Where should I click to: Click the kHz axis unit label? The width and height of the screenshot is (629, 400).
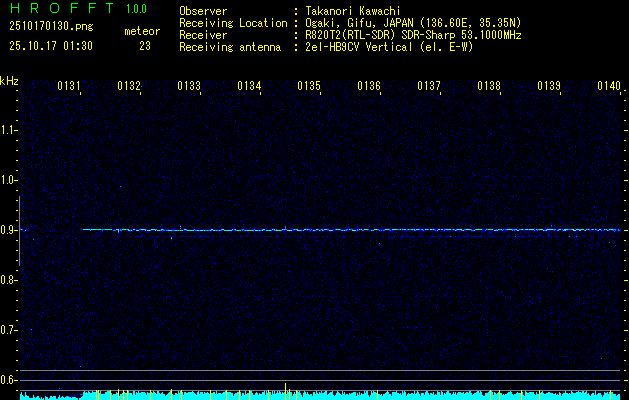point(9,81)
